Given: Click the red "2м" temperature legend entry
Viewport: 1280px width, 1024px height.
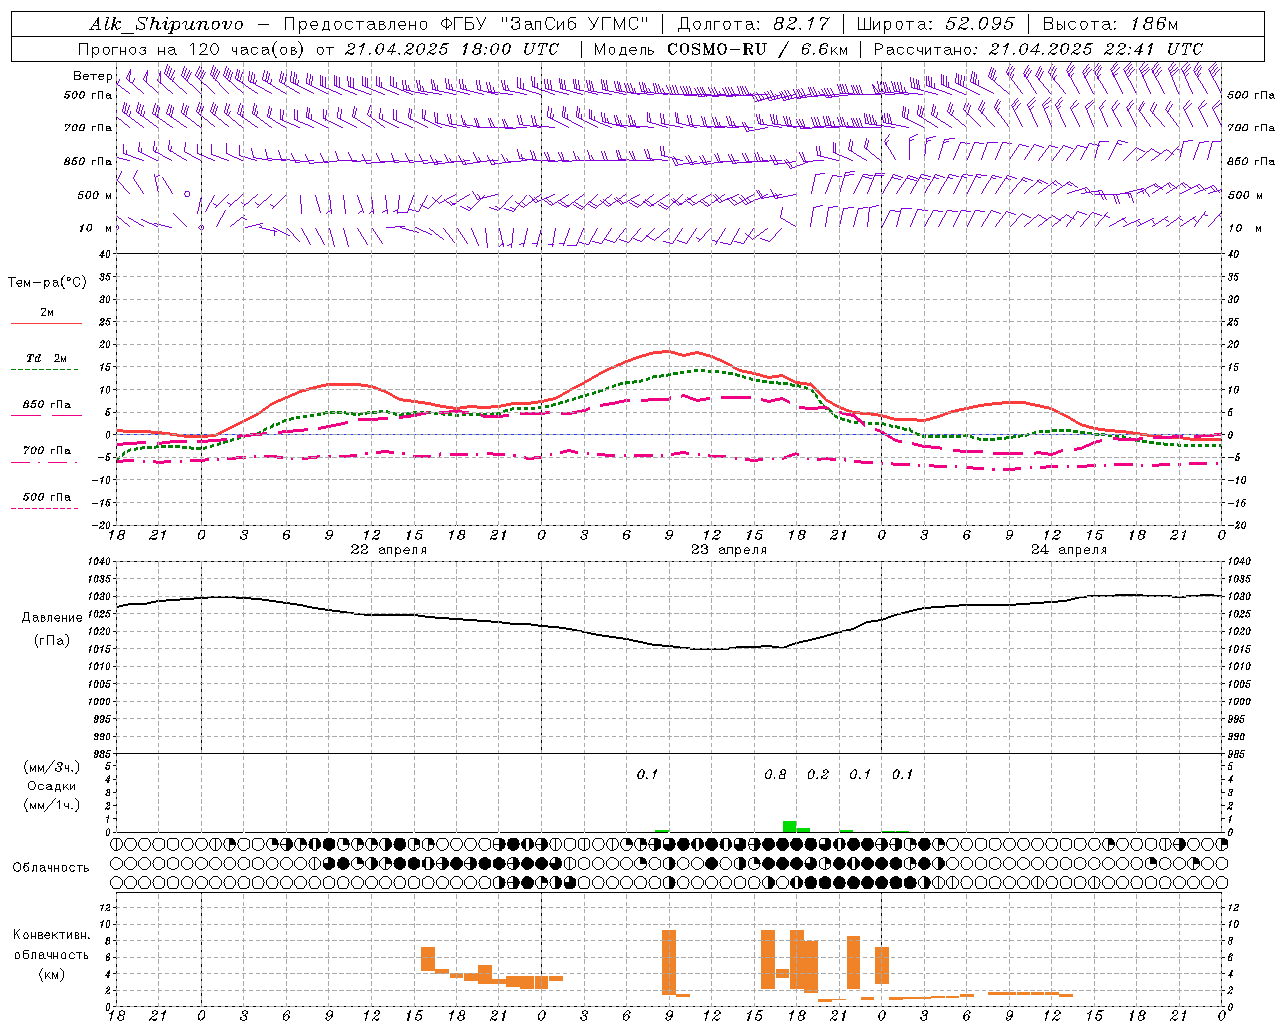Looking at the screenshot, I should [x=47, y=313].
